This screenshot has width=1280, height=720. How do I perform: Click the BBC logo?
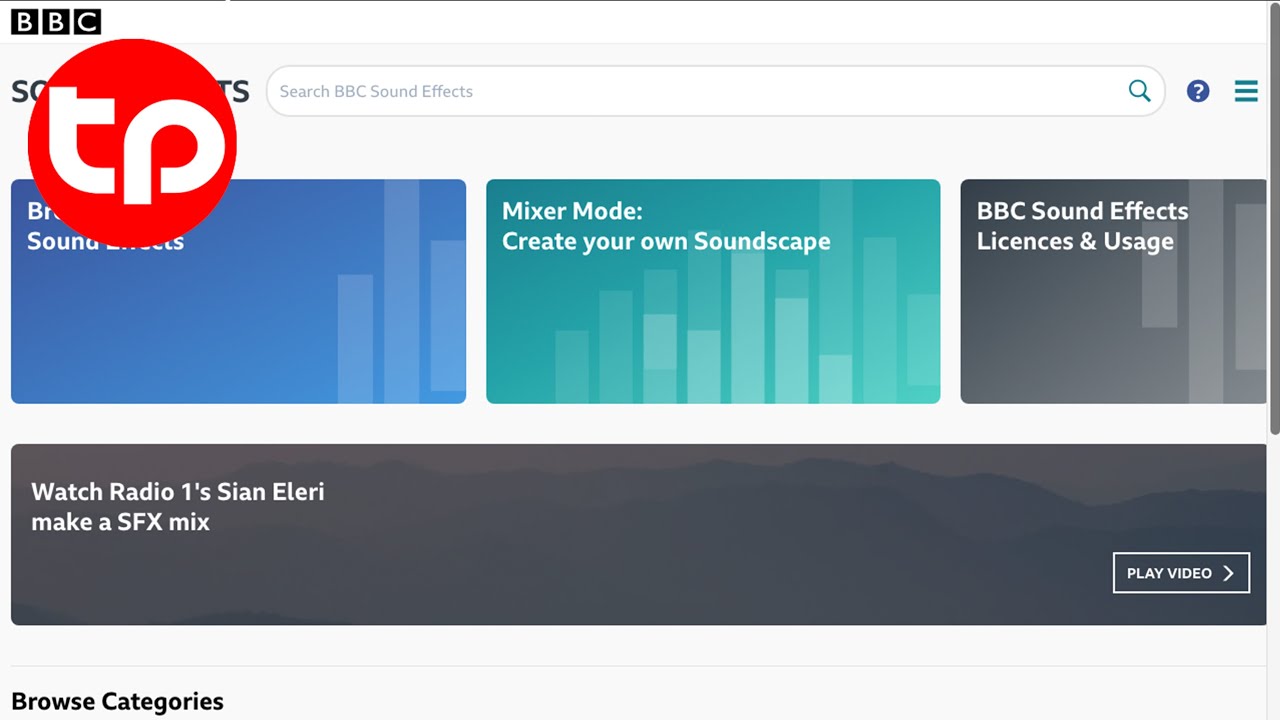click(x=56, y=22)
